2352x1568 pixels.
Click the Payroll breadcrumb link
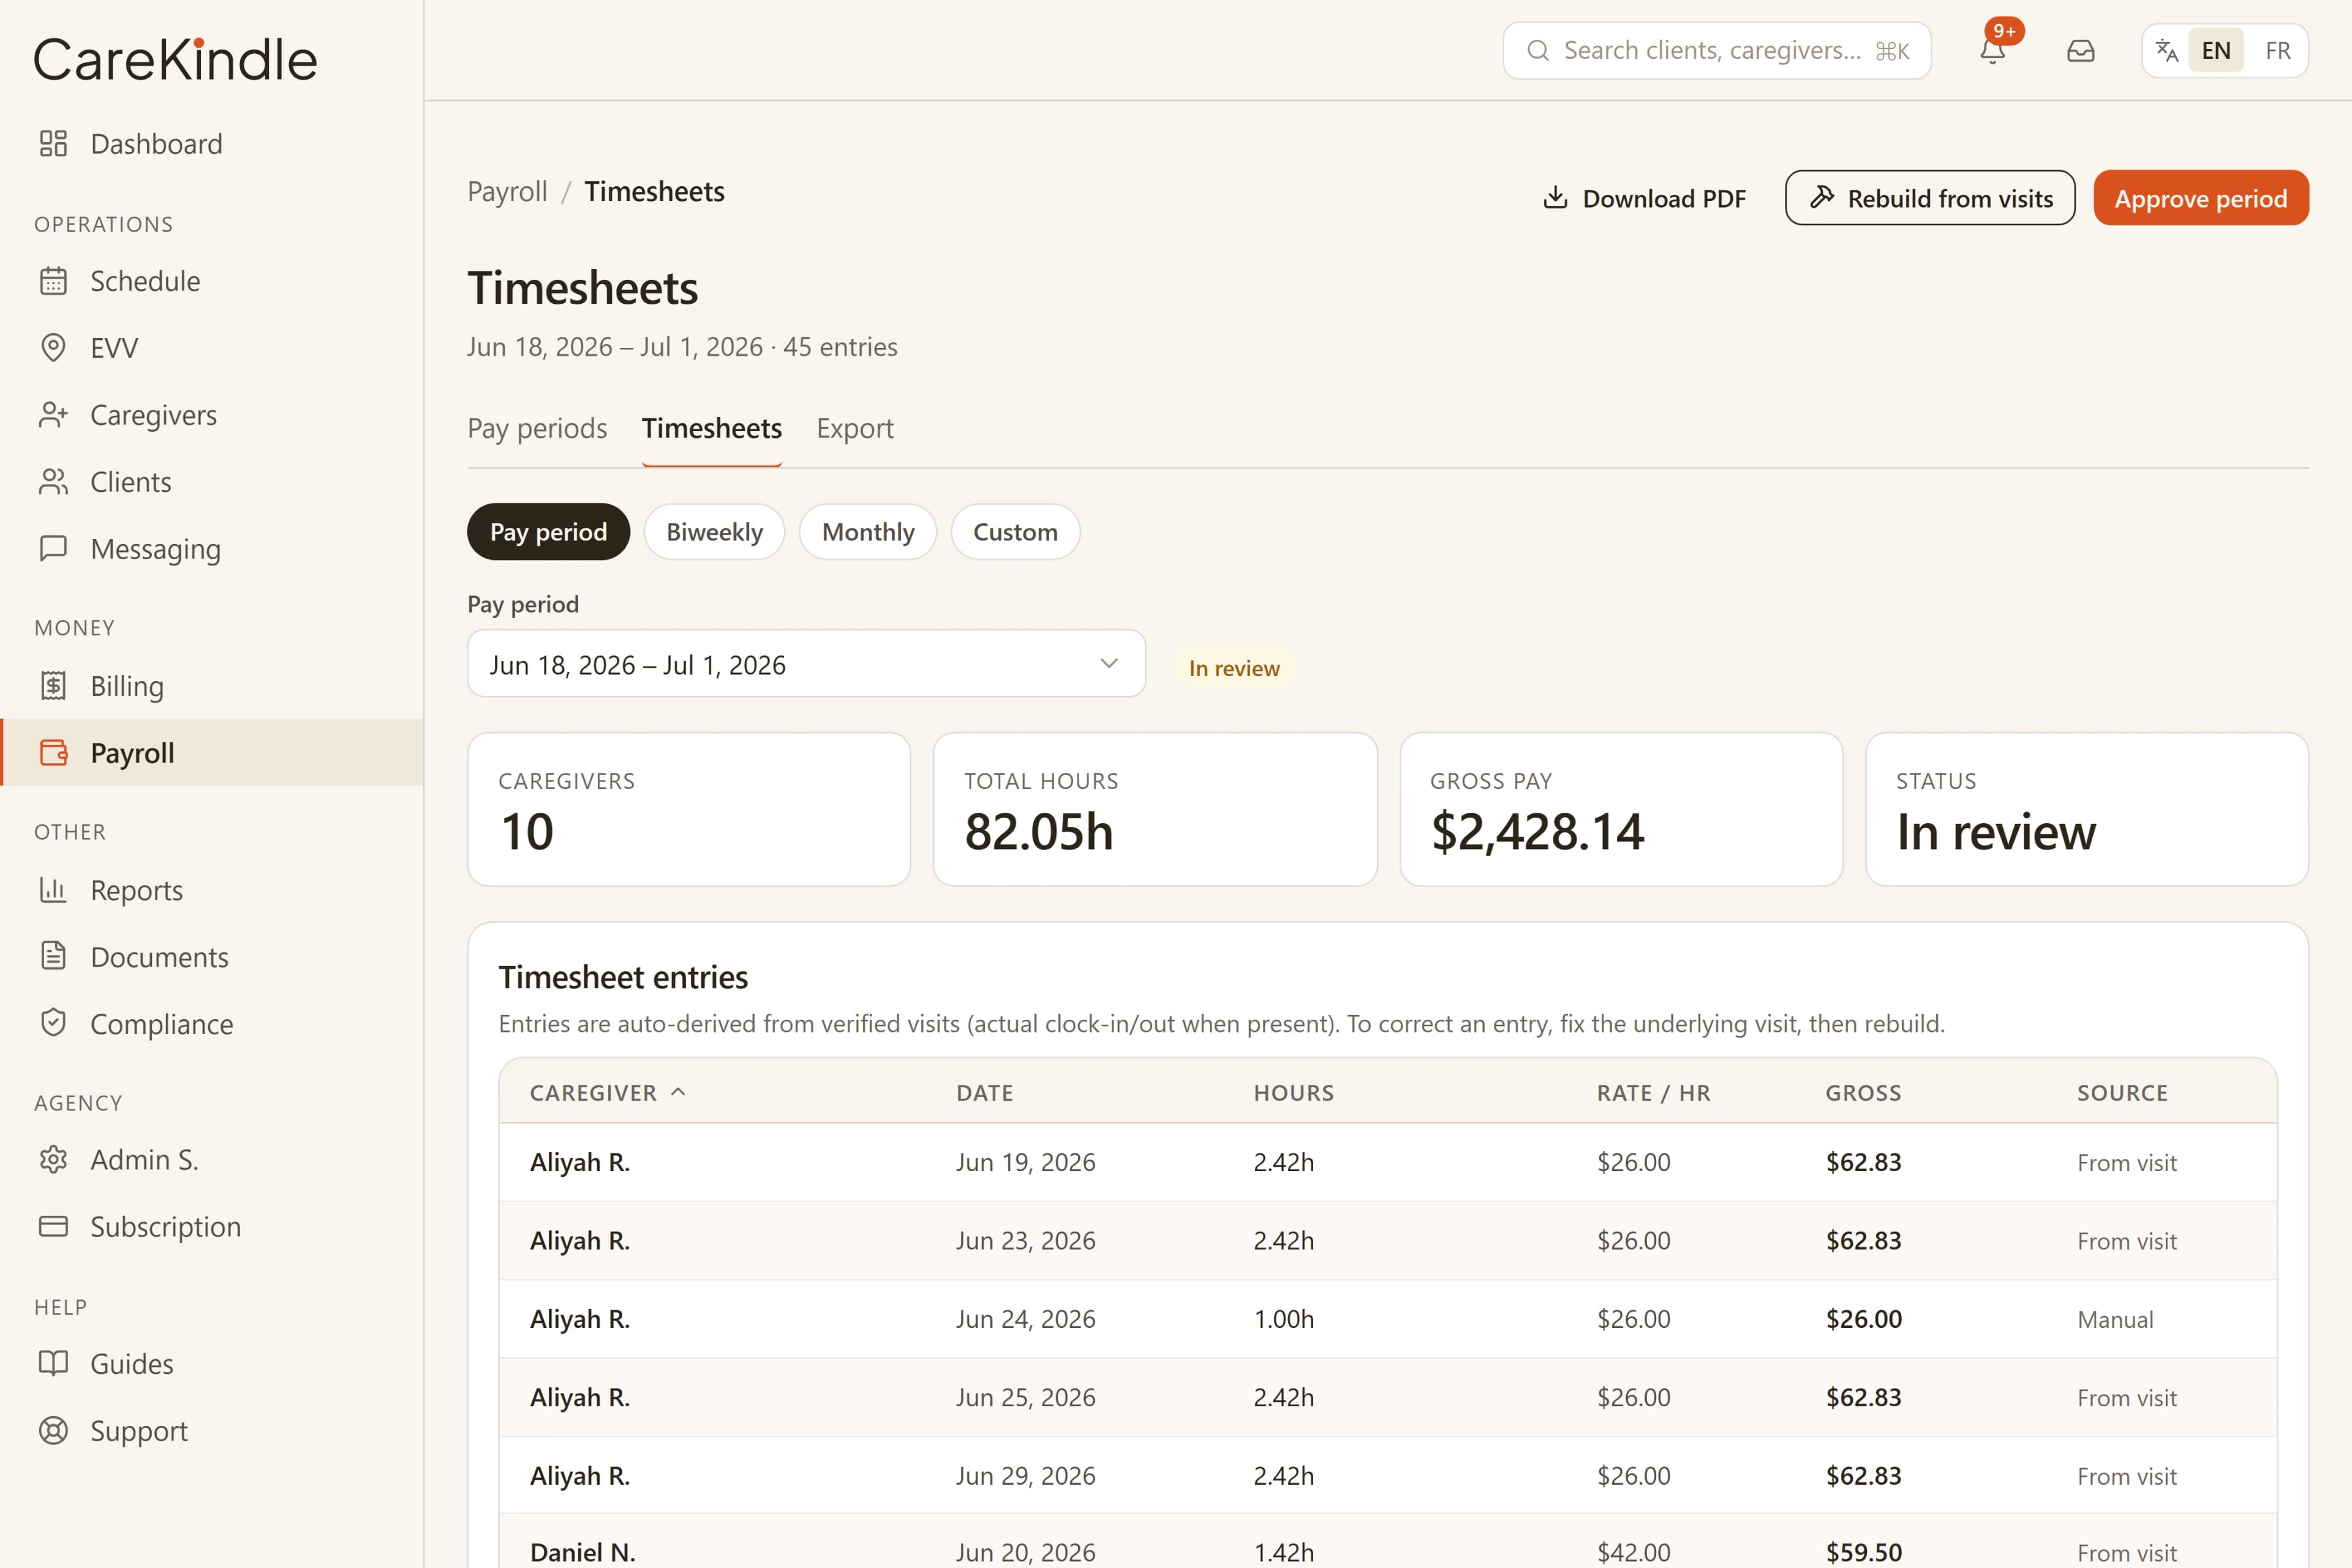click(x=507, y=192)
